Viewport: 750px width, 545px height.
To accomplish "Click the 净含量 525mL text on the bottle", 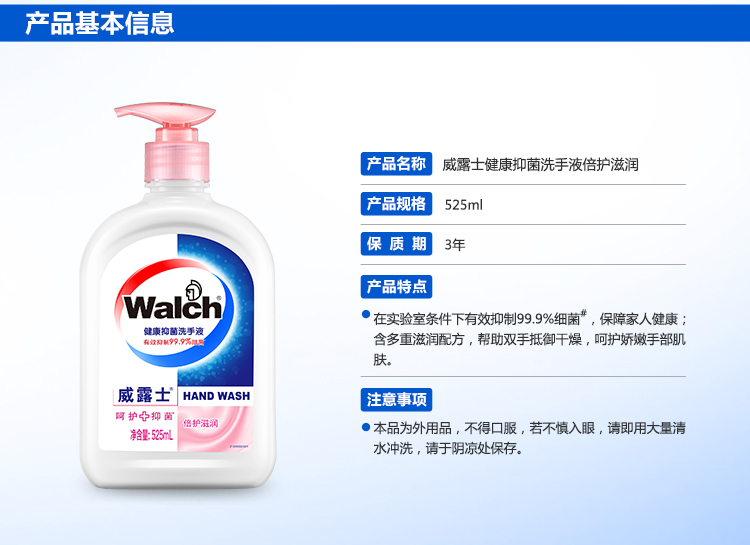I will 151,435.
